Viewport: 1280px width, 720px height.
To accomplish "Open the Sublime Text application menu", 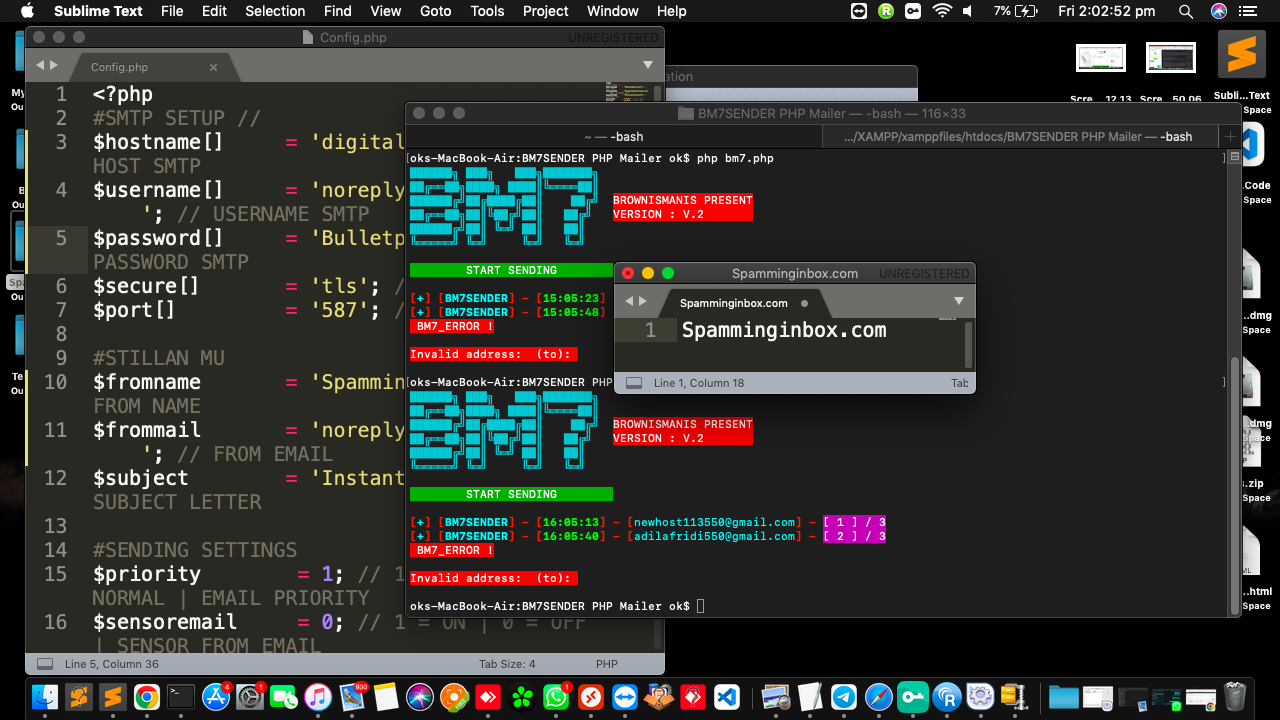I will click(x=98, y=11).
